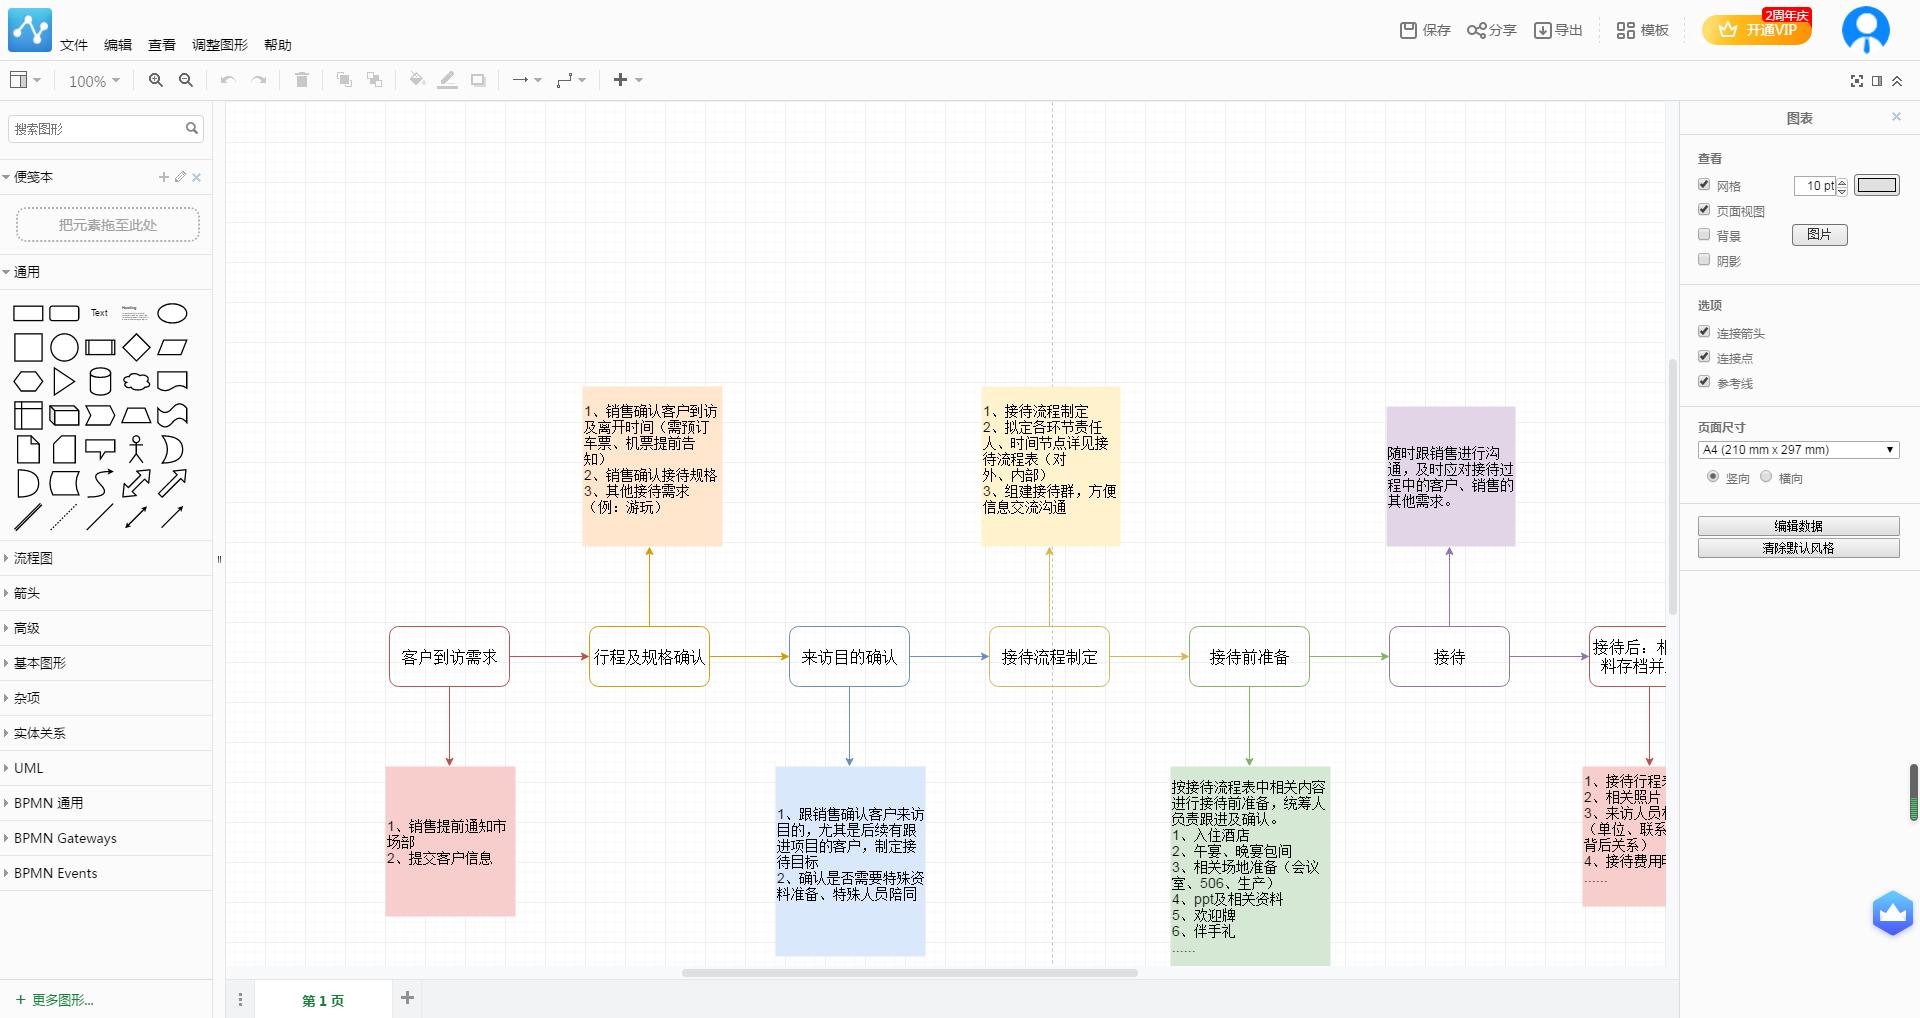Image resolution: width=1920 pixels, height=1018 pixels.
Task: Switch to the 第 1 页 page tab
Action: (323, 1000)
